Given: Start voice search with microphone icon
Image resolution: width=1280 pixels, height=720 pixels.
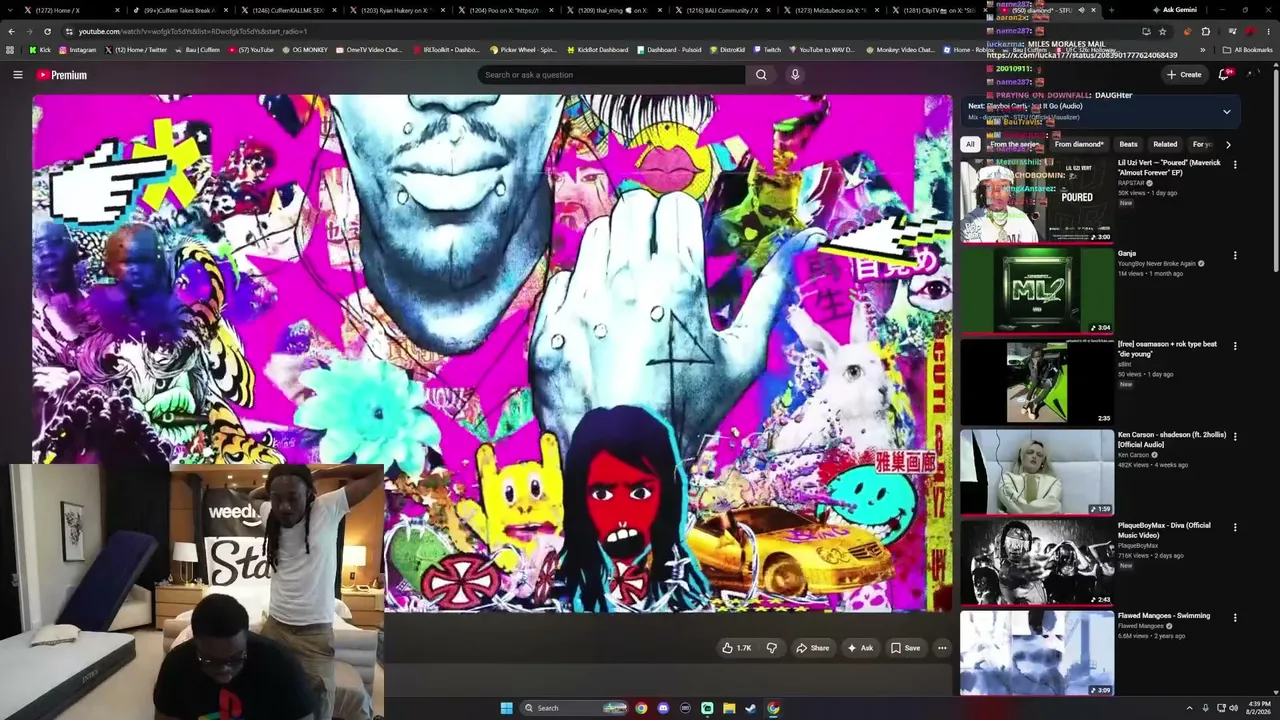Looking at the screenshot, I should click(x=795, y=75).
